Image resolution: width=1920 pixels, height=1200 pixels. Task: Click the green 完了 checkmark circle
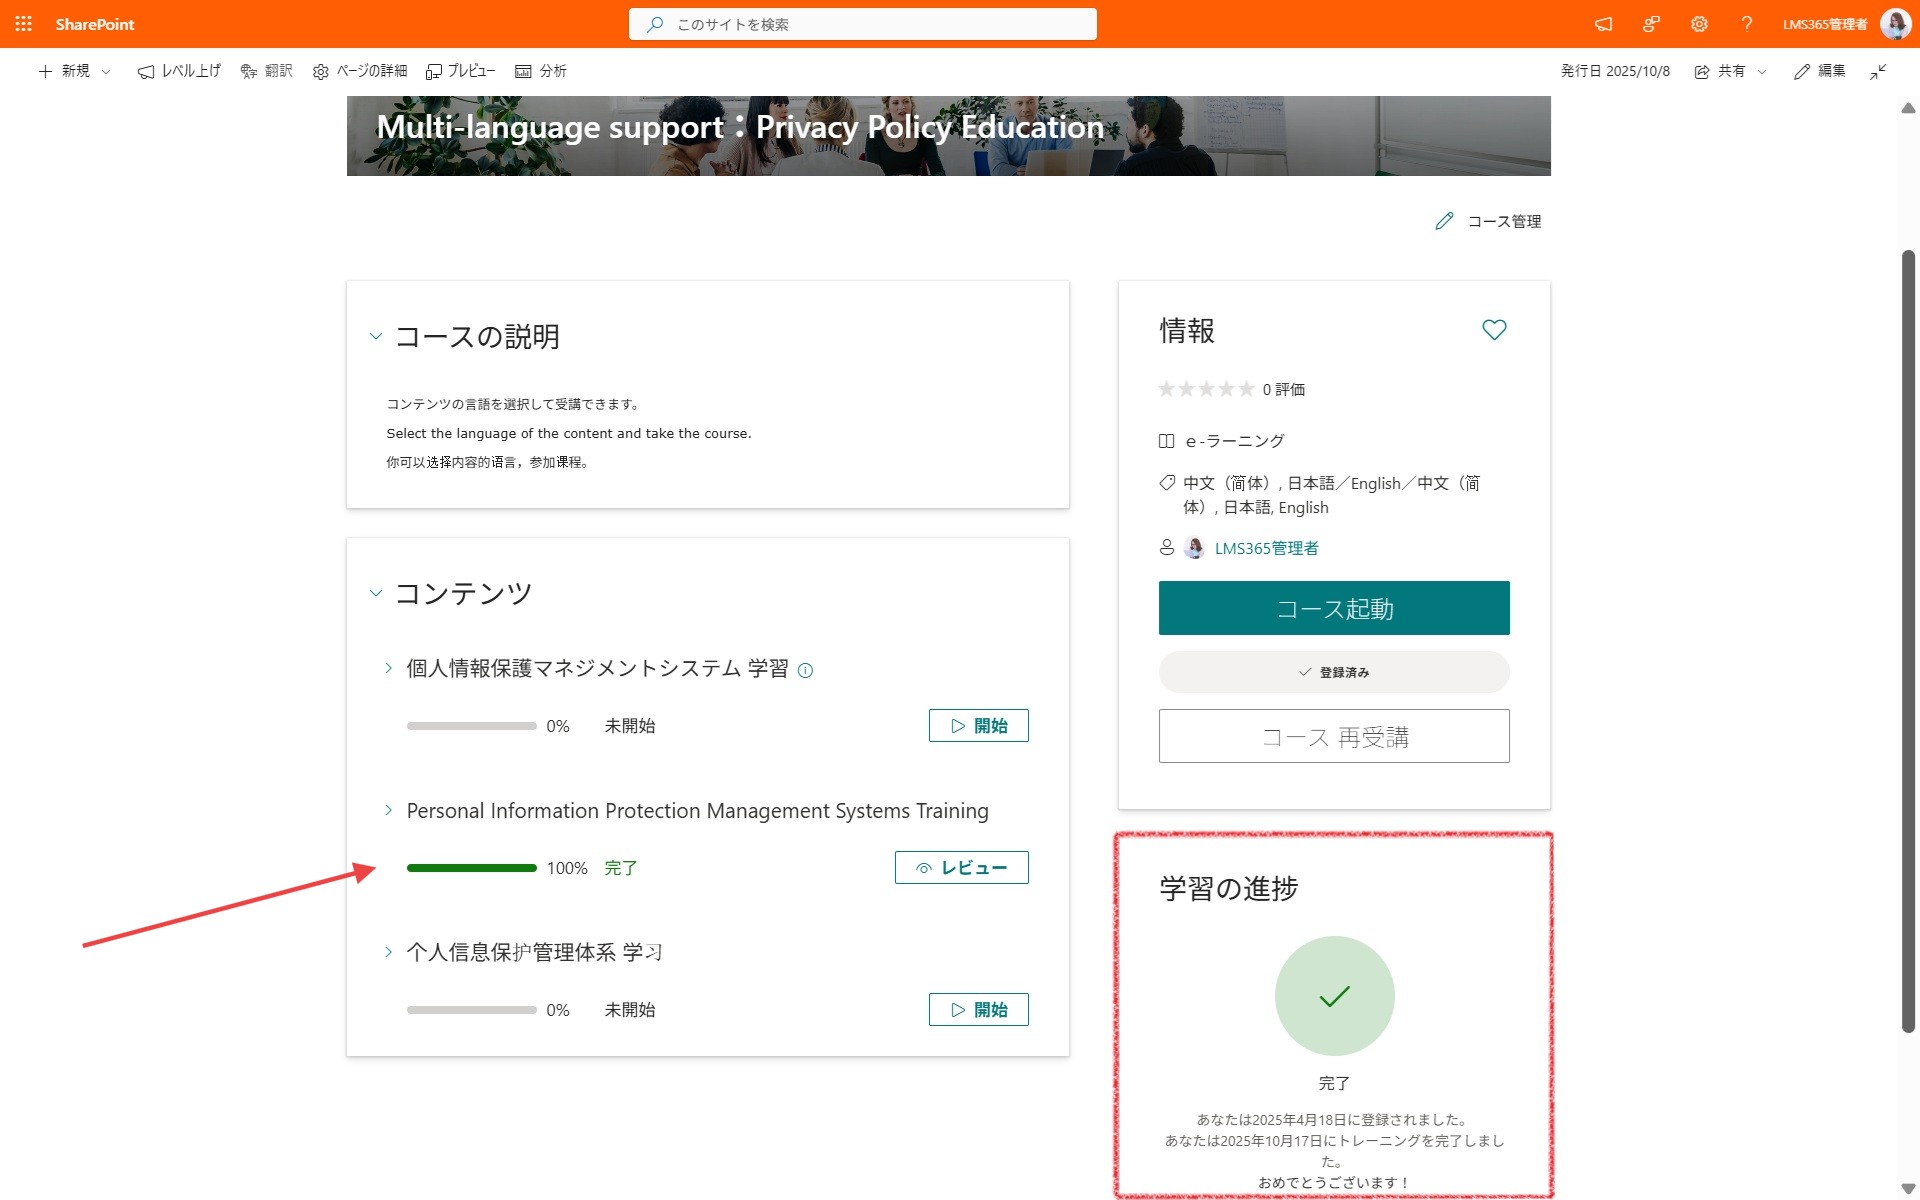(1334, 996)
